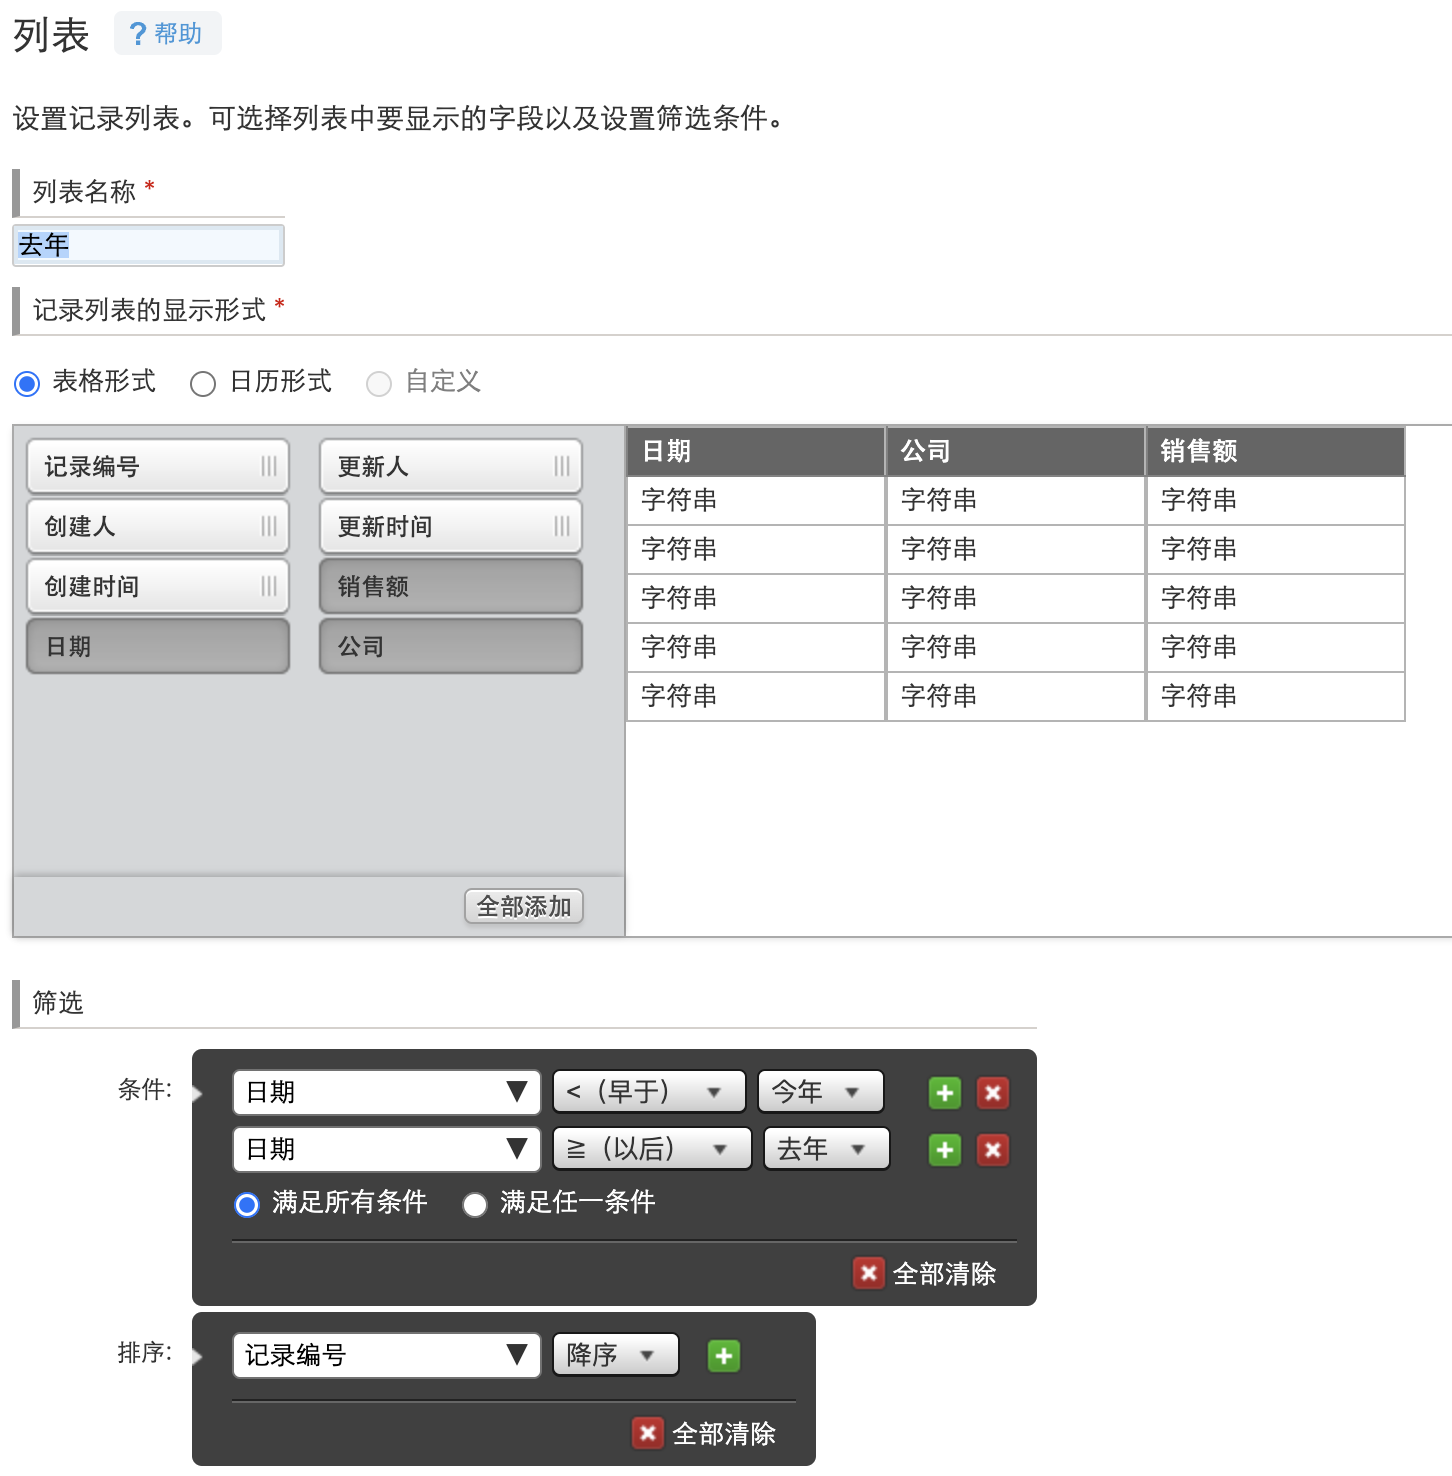Click the drag handle on 更新人
The height and width of the screenshot is (1476, 1452).
pos(562,467)
